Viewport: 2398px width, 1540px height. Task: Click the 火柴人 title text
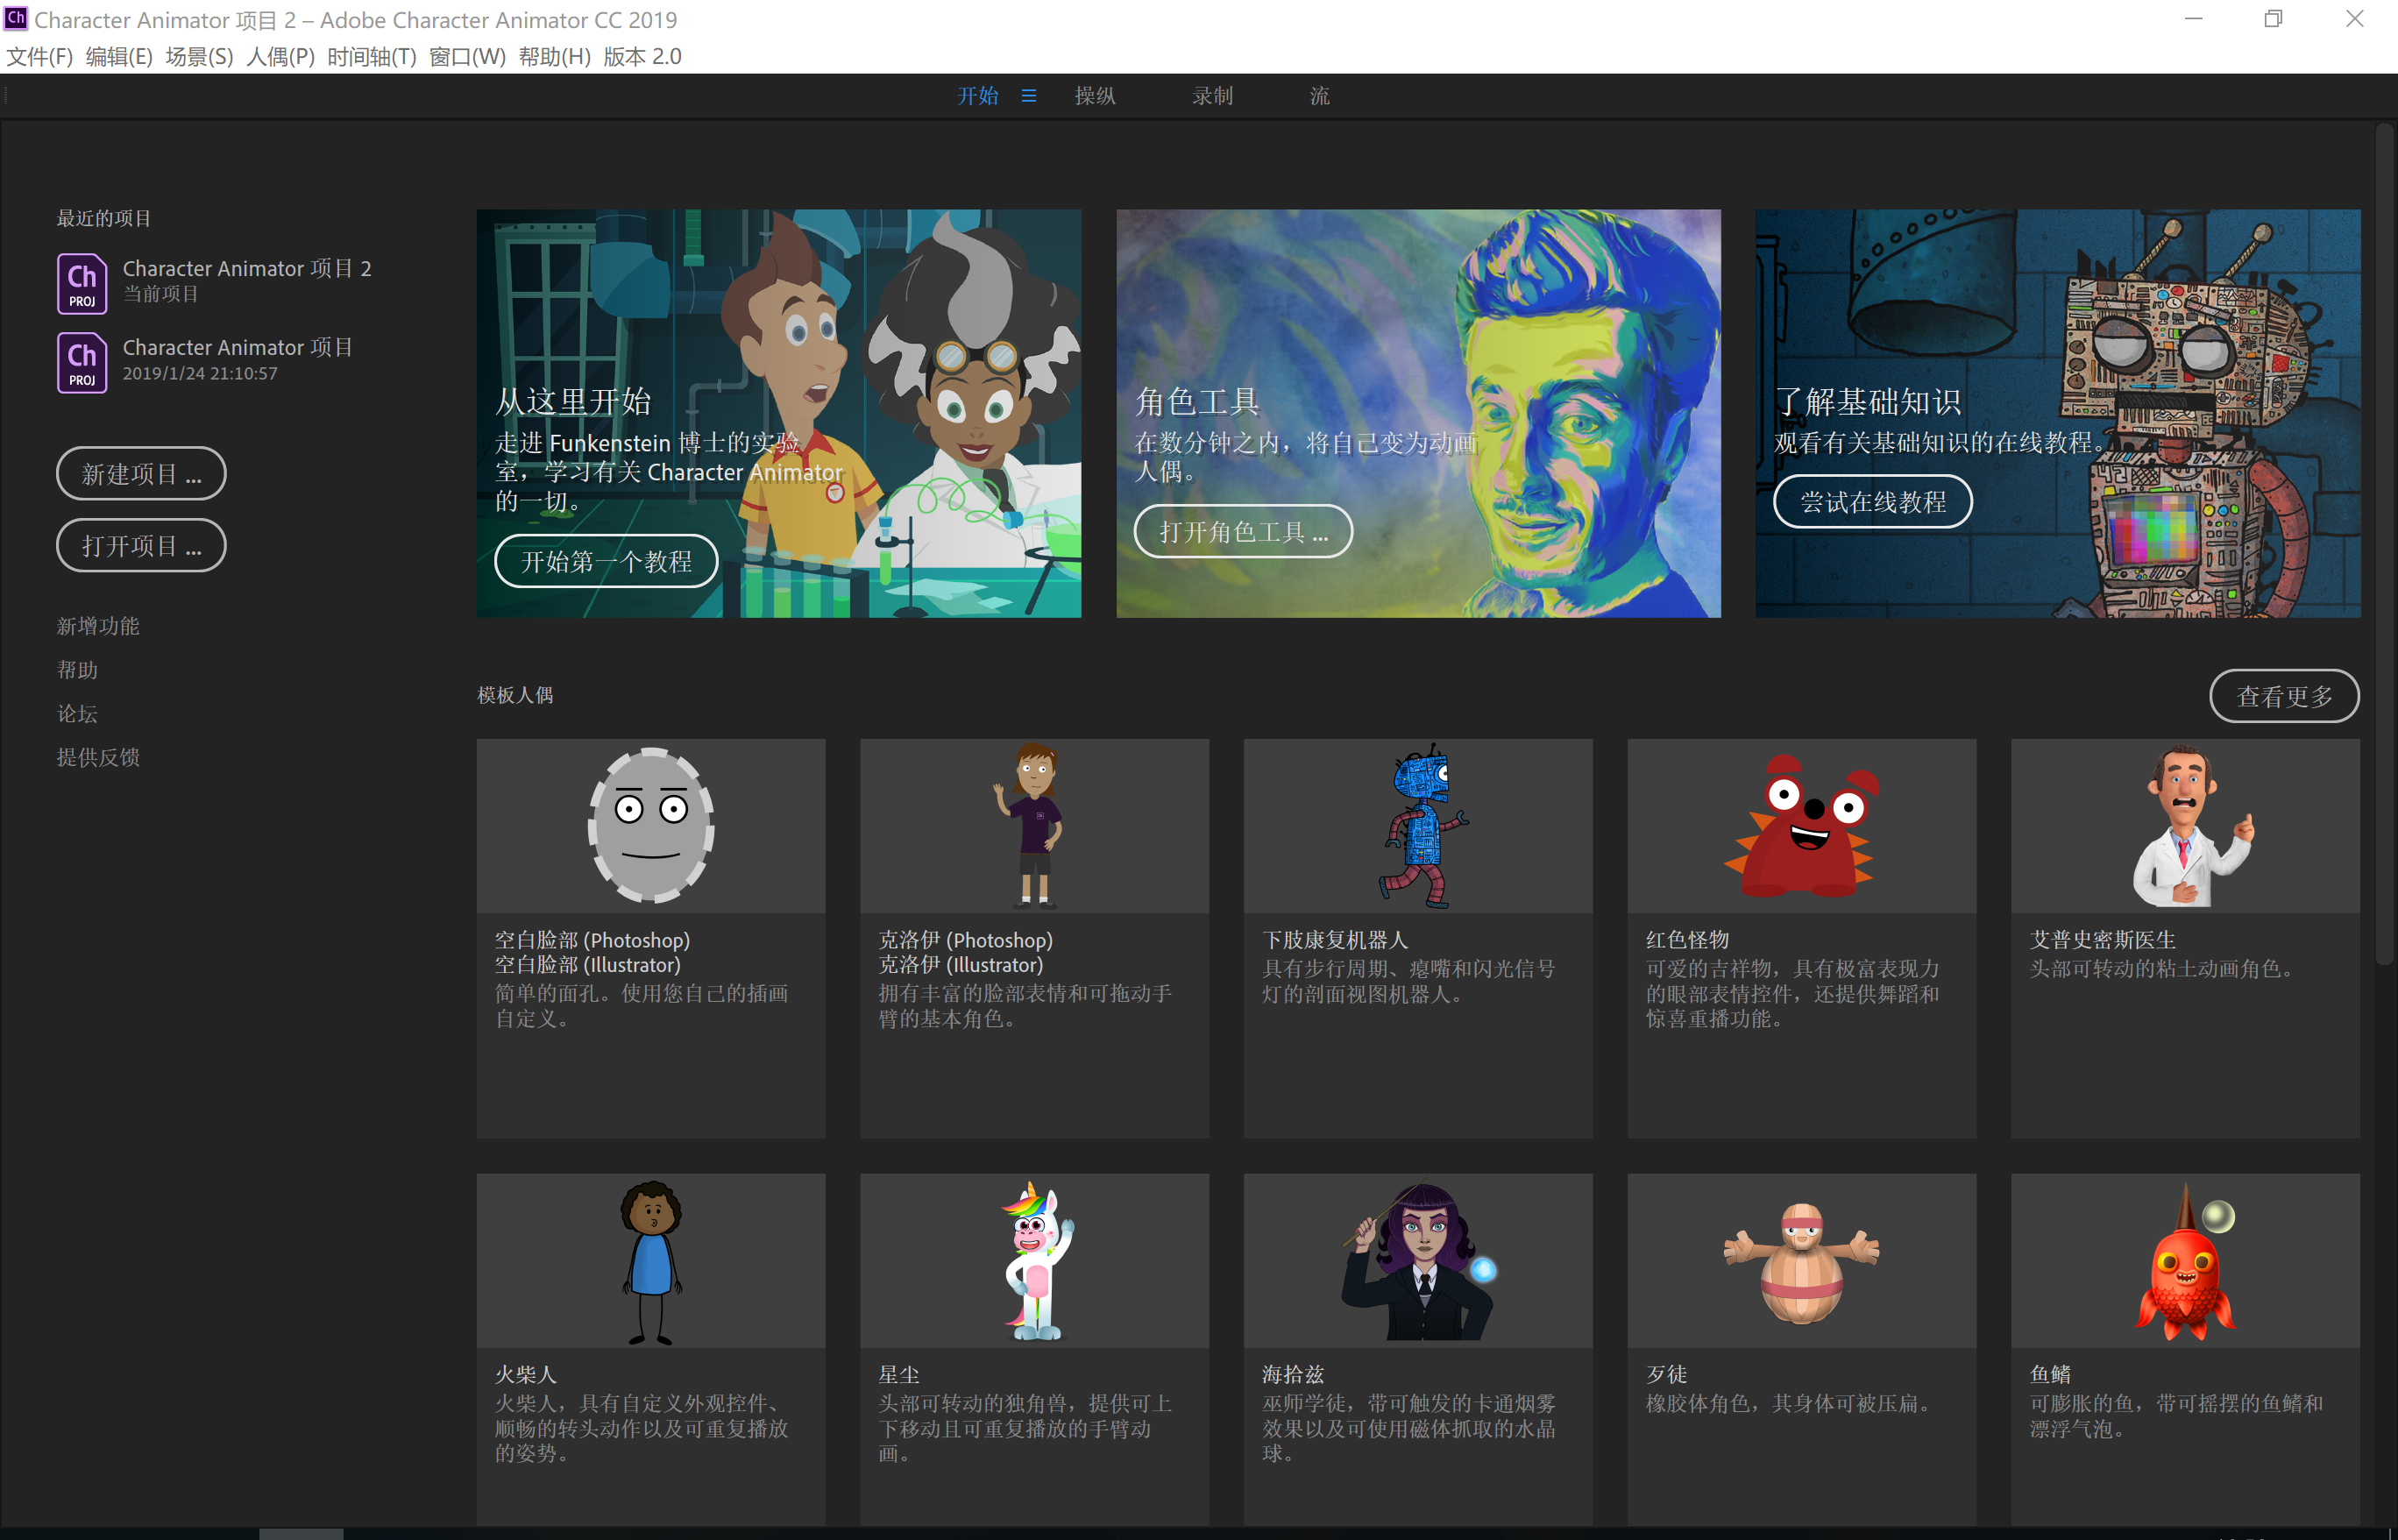click(x=526, y=1375)
